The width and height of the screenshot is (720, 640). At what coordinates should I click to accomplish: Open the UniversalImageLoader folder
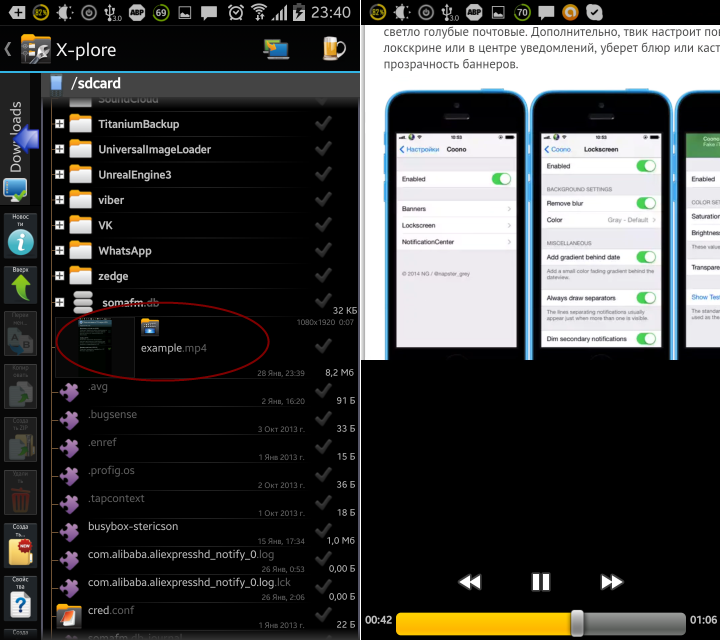pos(154,149)
